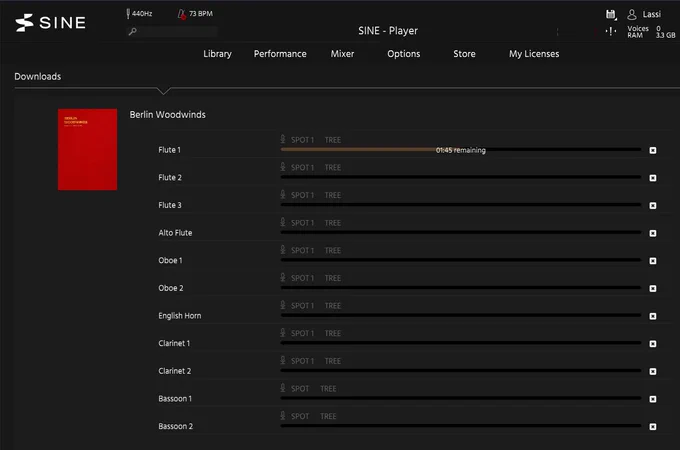The image size is (680, 450).
Task: Select the Alto Flute instrument name
Action: coord(175,233)
